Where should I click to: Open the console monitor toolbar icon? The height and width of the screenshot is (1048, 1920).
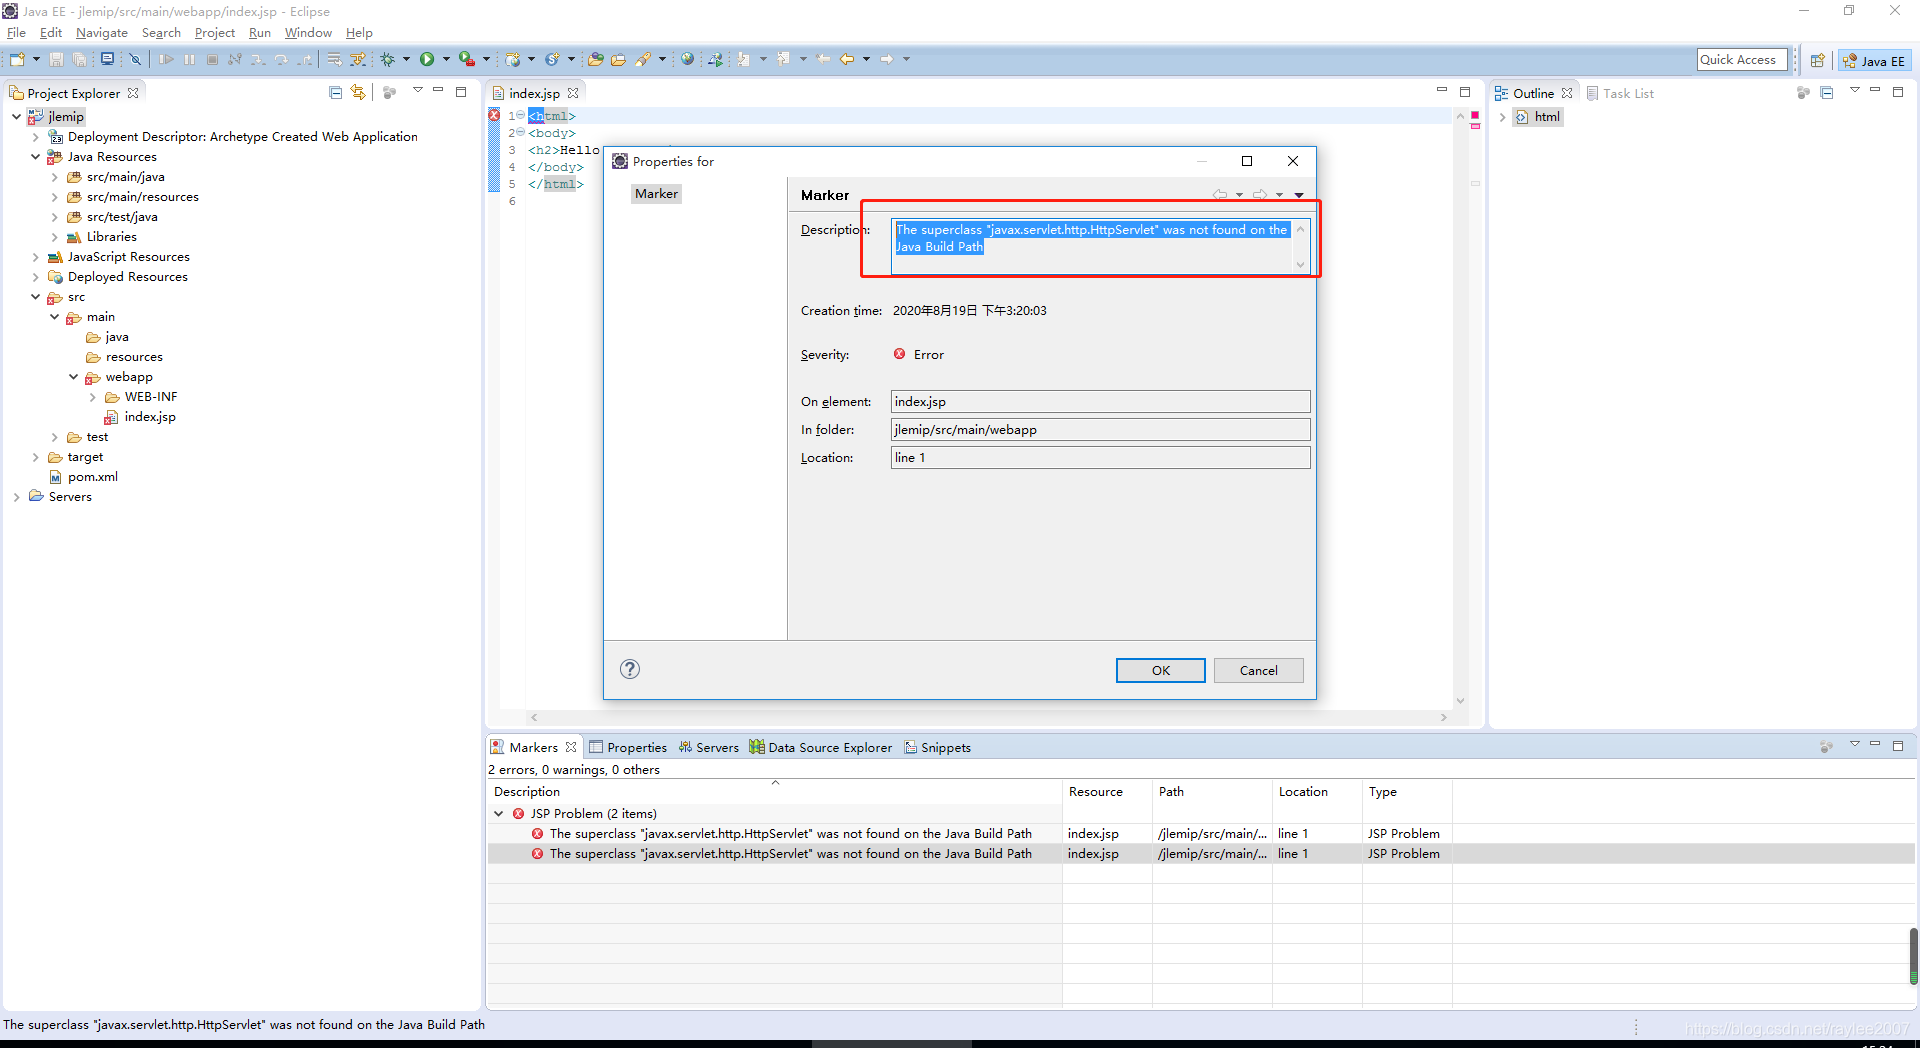[x=107, y=60]
